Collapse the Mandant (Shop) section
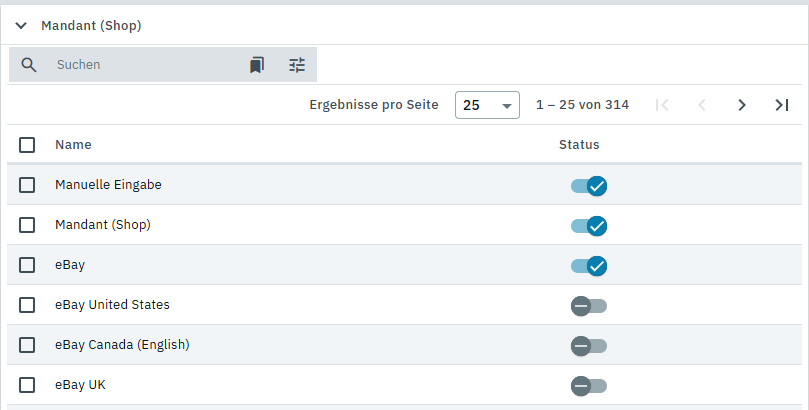 pyautogui.click(x=21, y=26)
